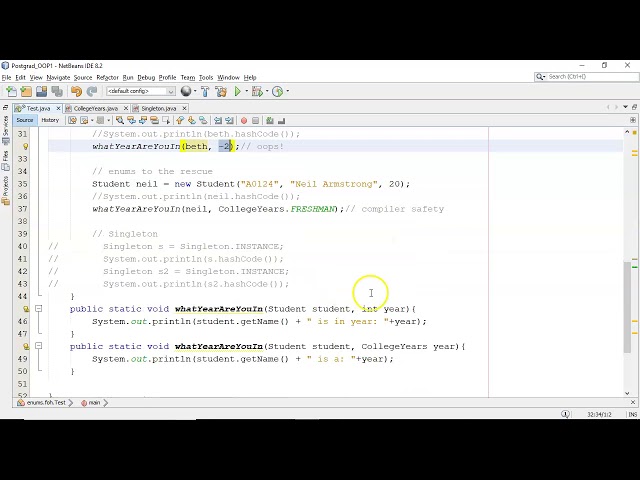
Task: Open the Refactor menu
Action: point(107,78)
